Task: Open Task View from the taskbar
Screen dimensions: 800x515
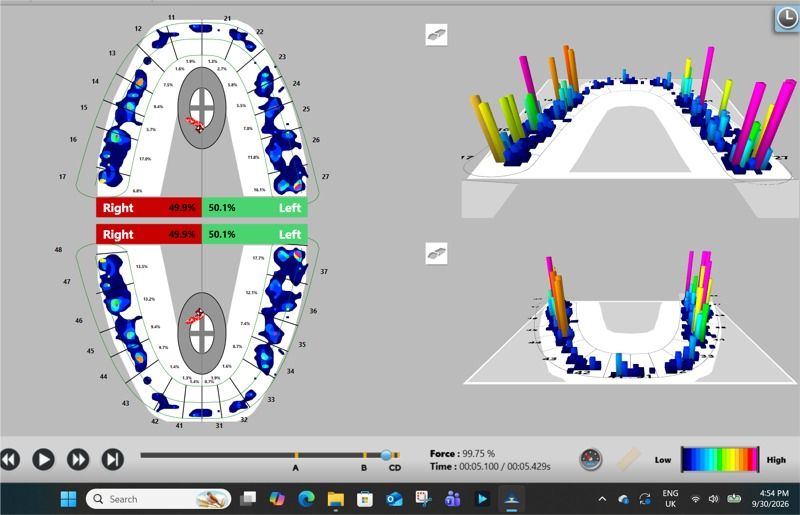Action: [248, 499]
